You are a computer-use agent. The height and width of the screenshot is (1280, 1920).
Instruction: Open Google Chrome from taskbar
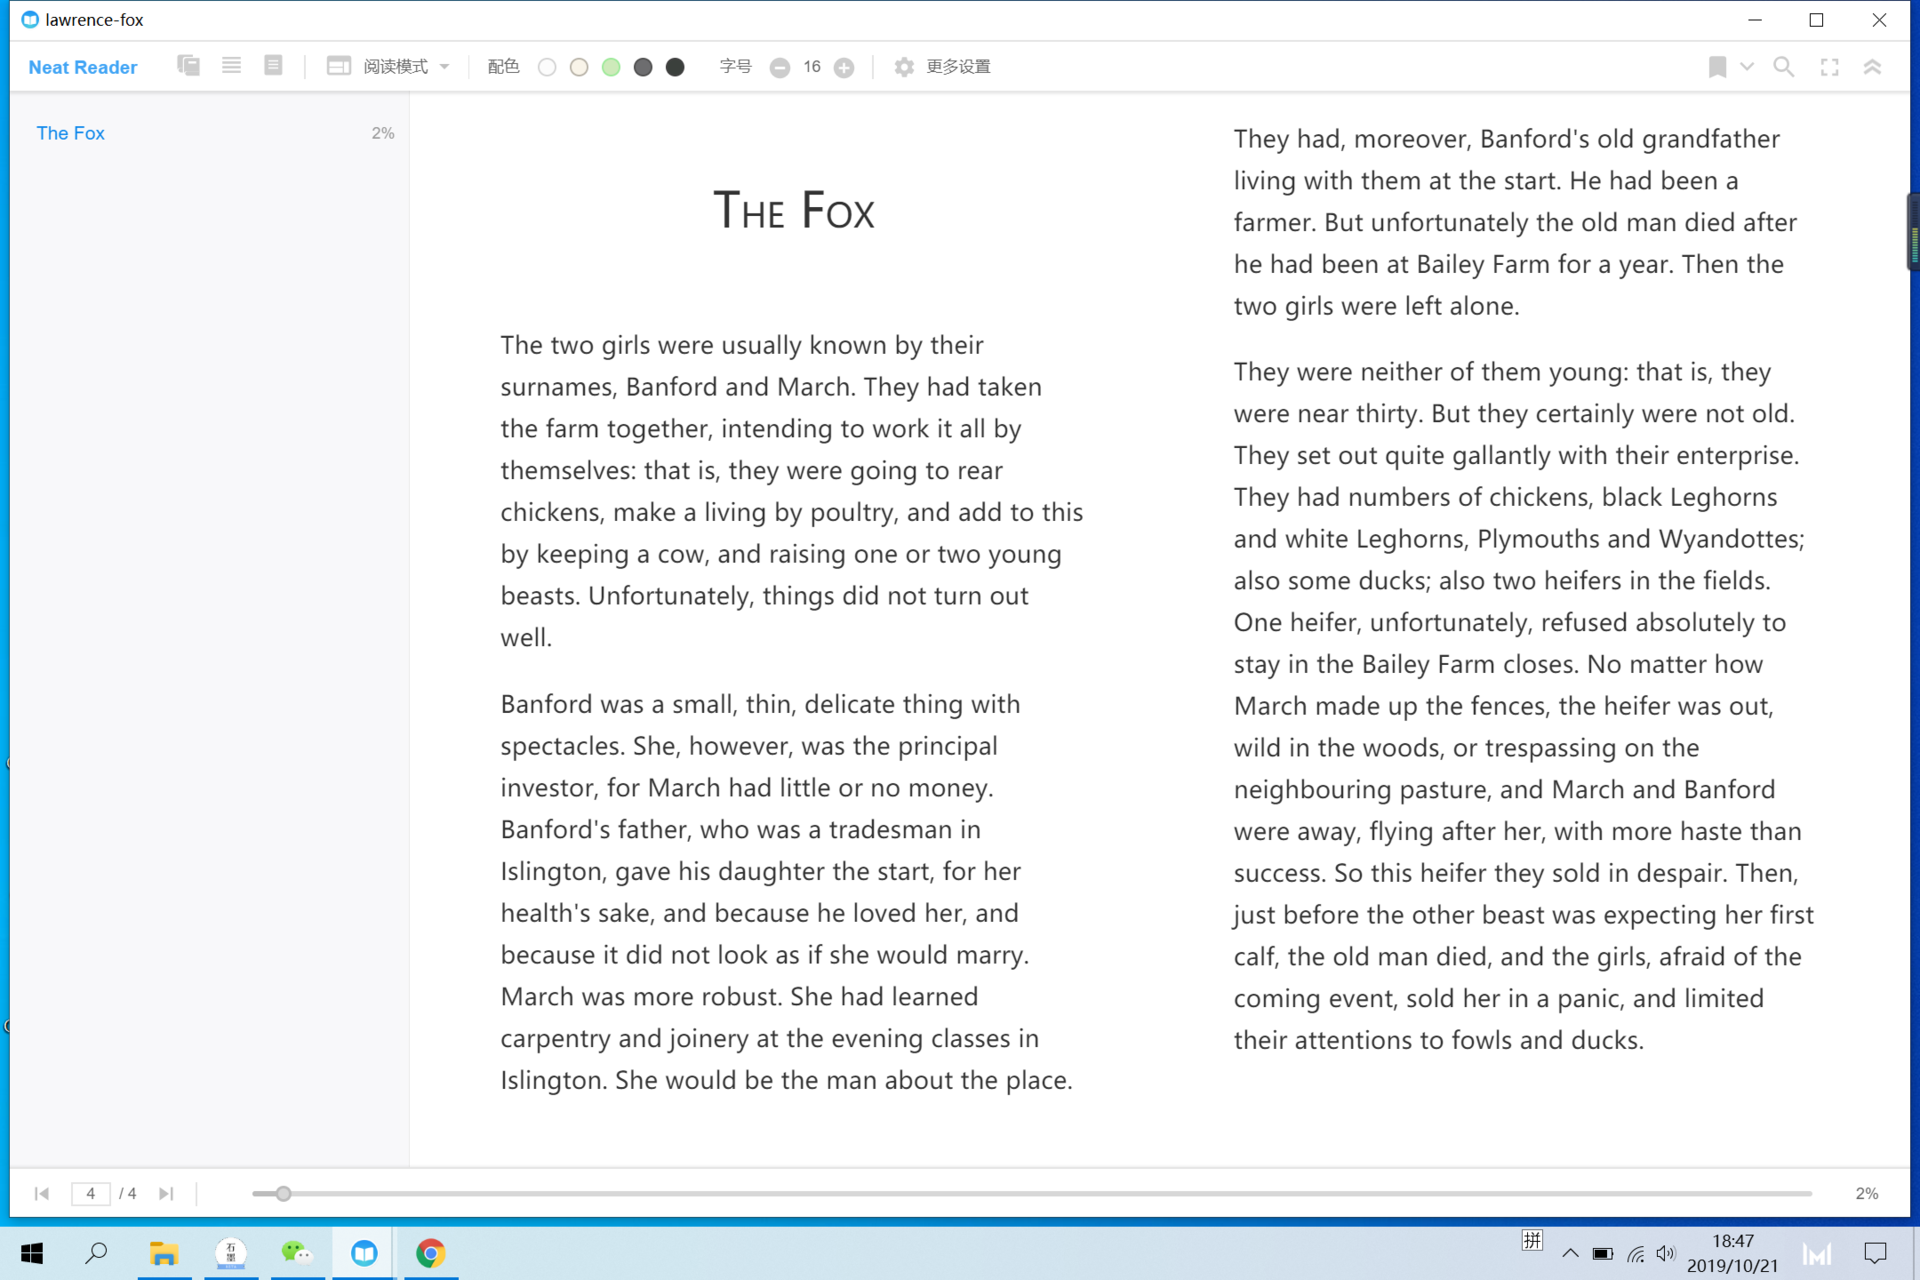pyautogui.click(x=431, y=1253)
